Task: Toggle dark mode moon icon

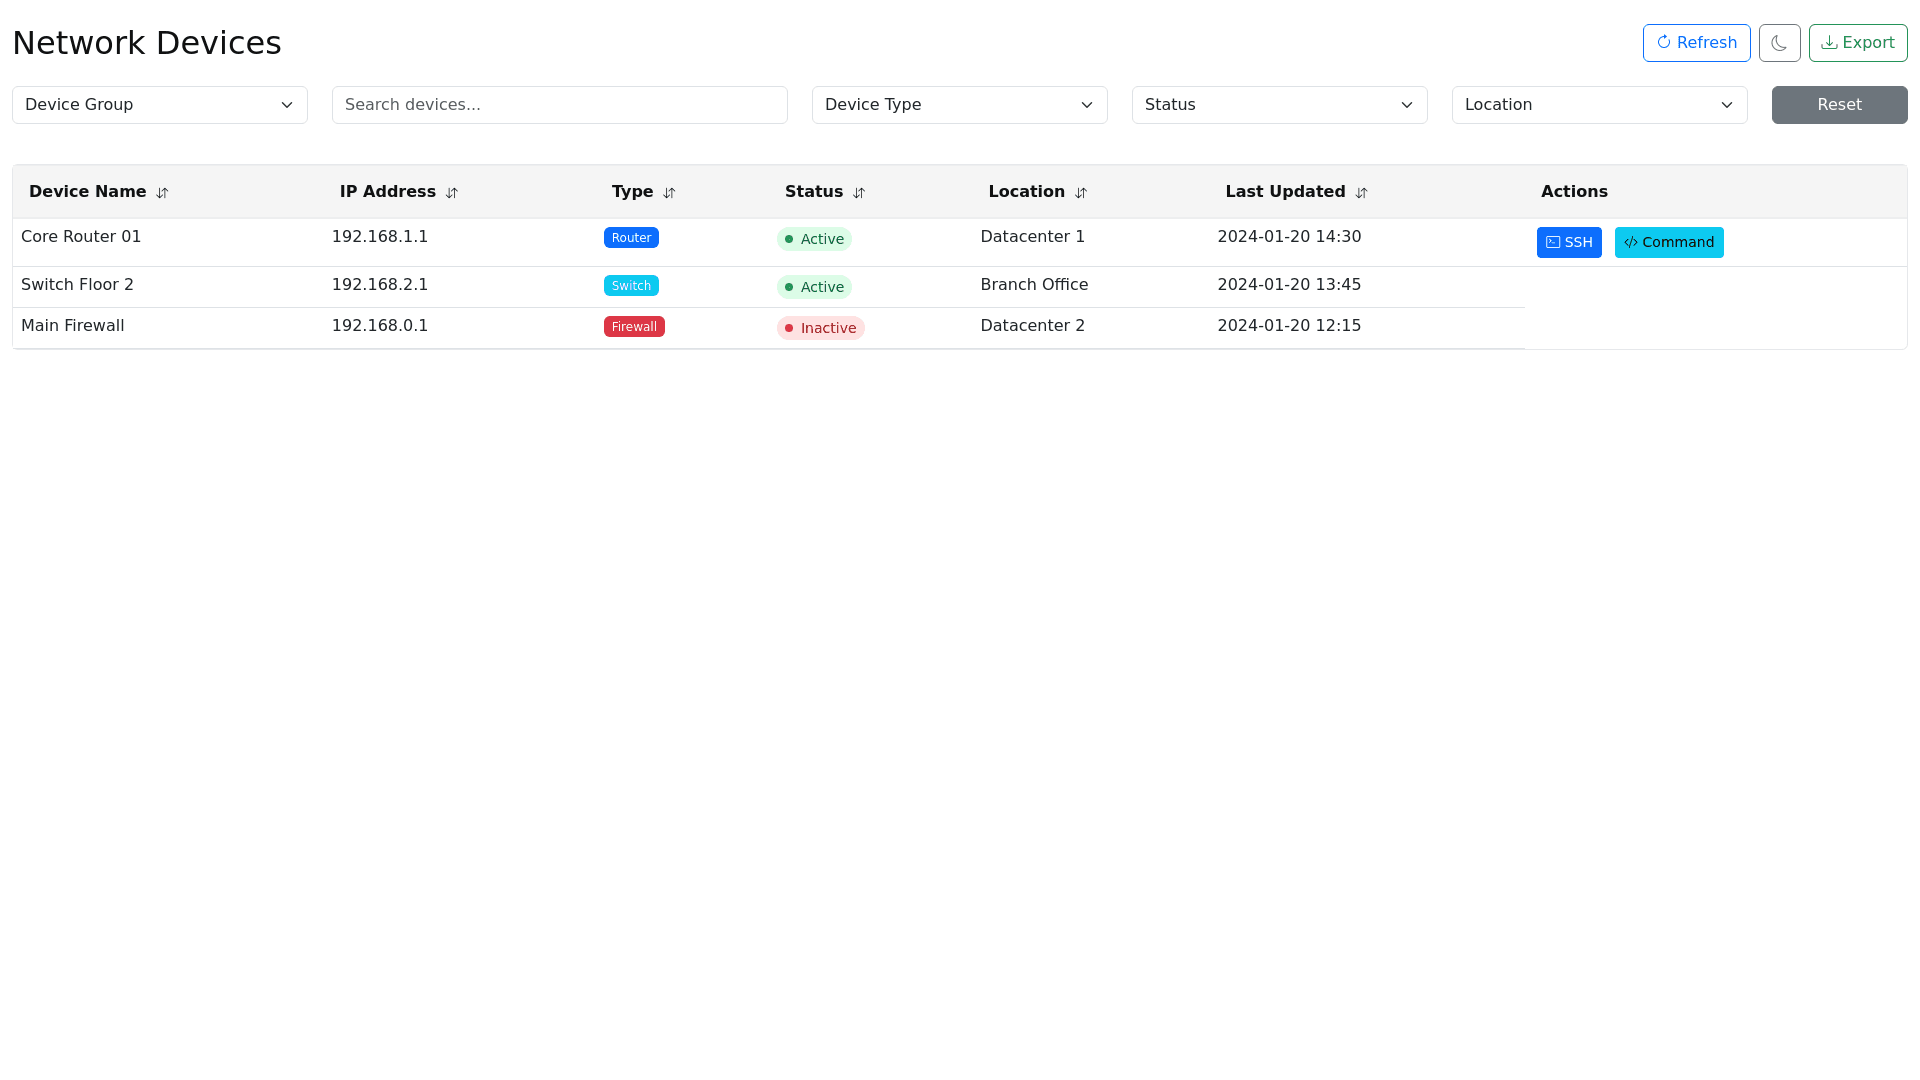Action: 1779,43
